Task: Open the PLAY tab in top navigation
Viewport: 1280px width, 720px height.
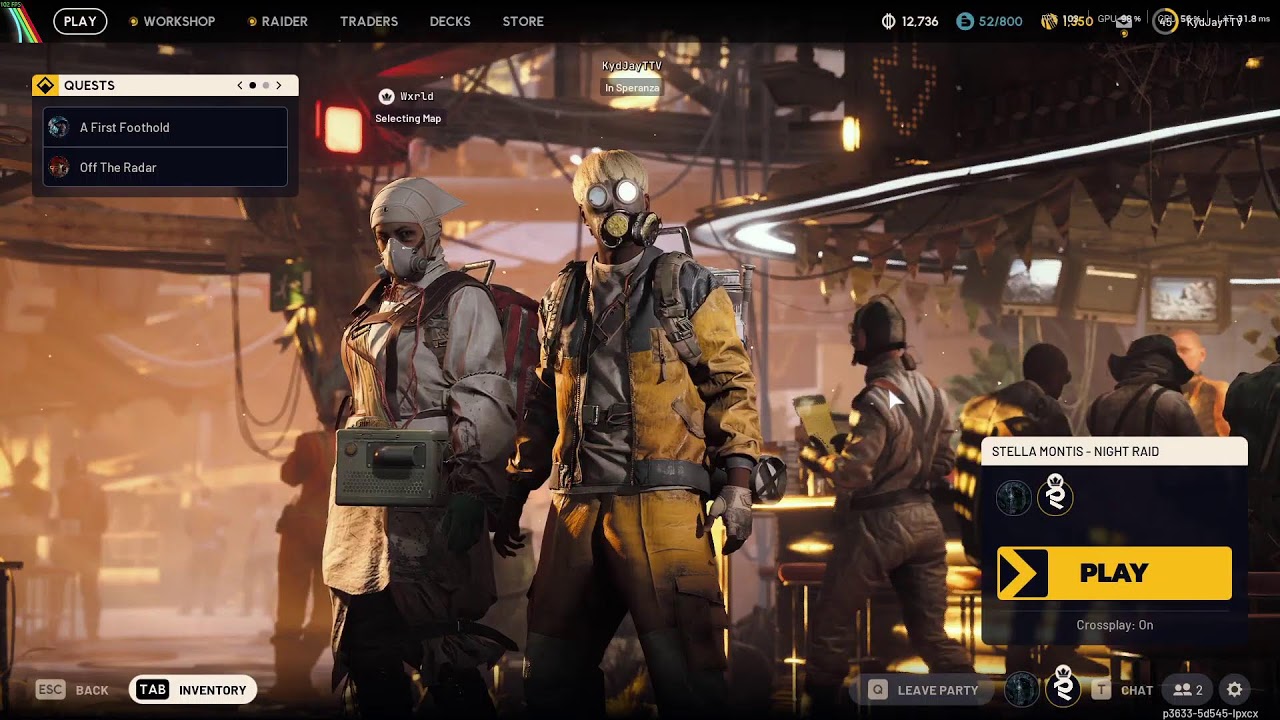Action: coord(80,21)
